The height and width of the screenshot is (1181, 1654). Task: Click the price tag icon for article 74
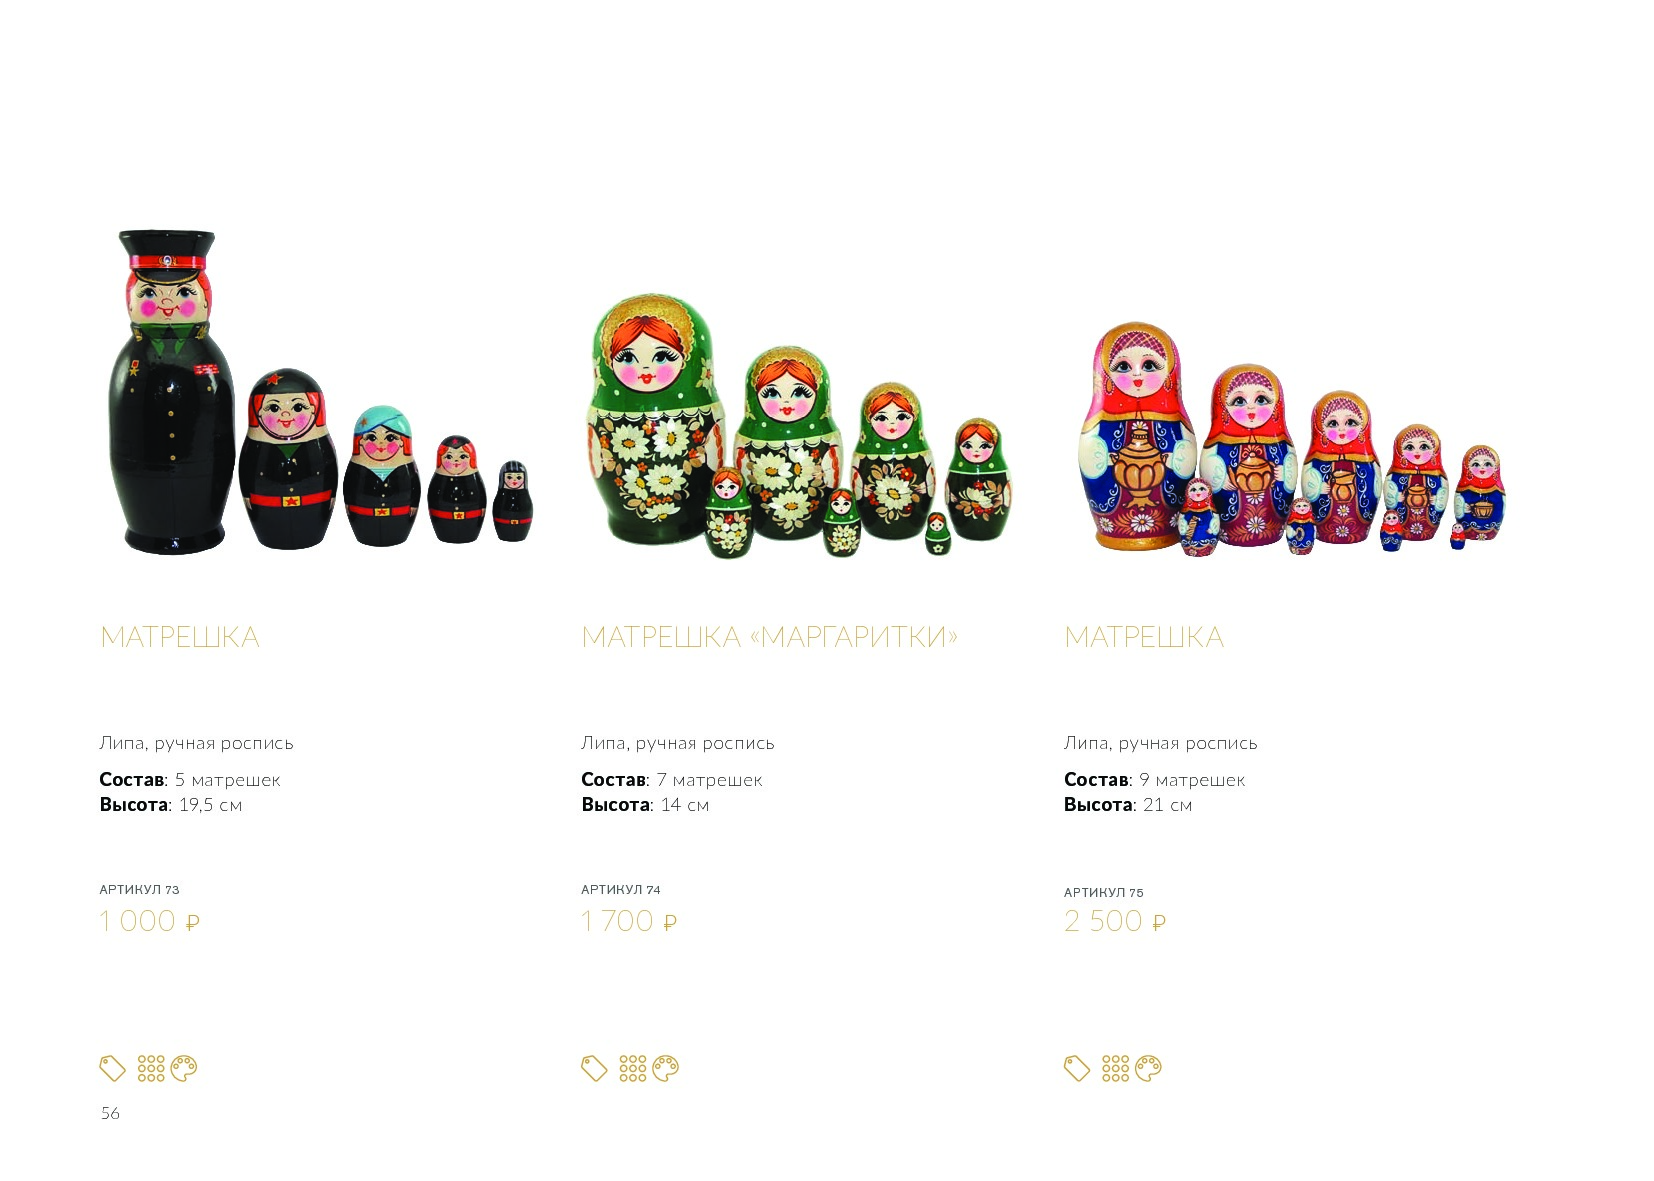(594, 1068)
